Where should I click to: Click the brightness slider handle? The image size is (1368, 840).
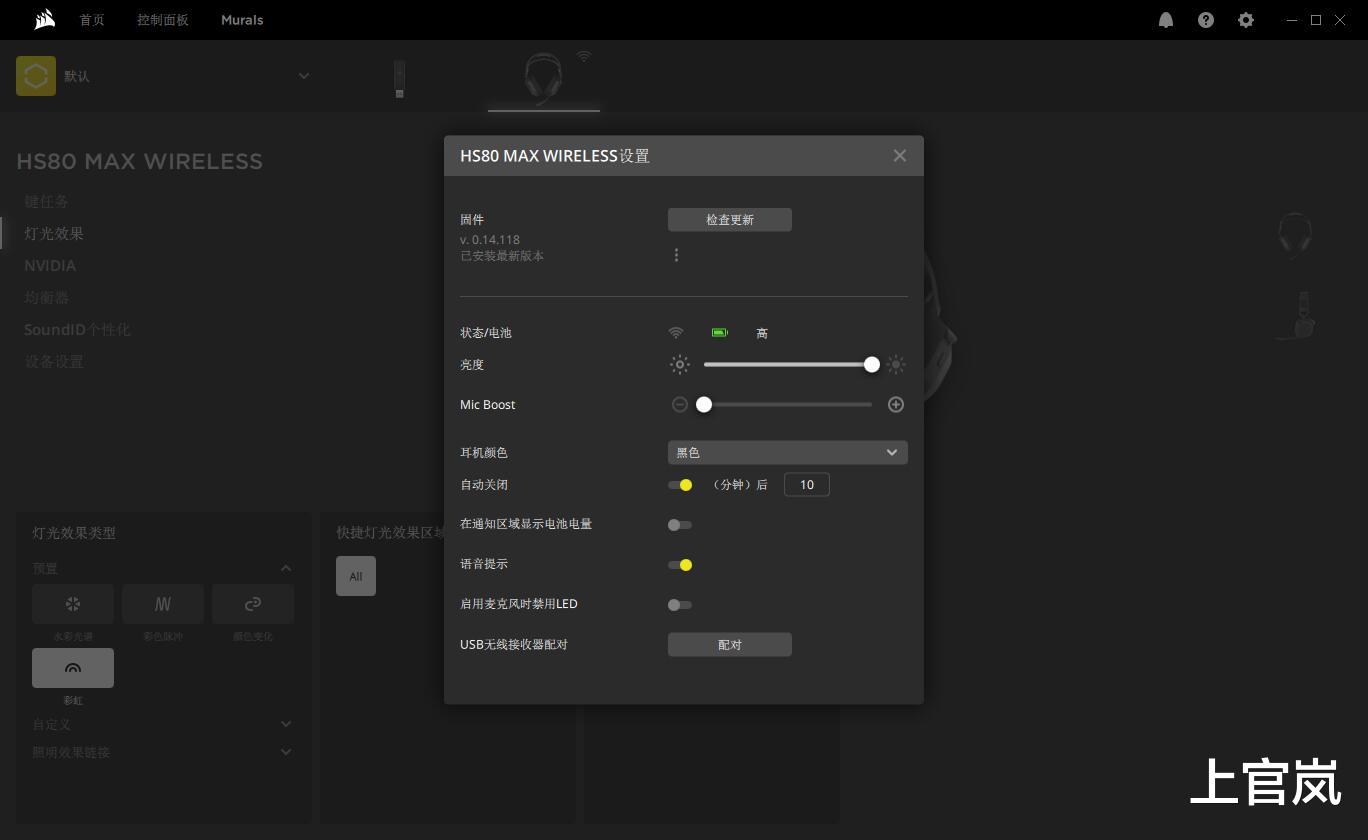coord(872,365)
